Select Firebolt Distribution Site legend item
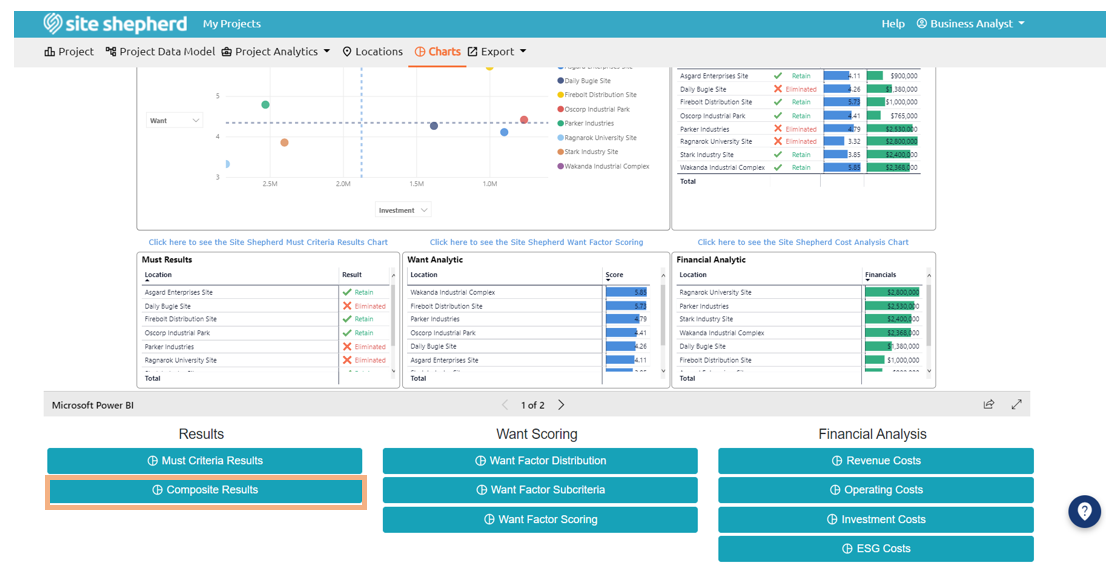Viewport: 1120px width, 588px height. (x=596, y=95)
